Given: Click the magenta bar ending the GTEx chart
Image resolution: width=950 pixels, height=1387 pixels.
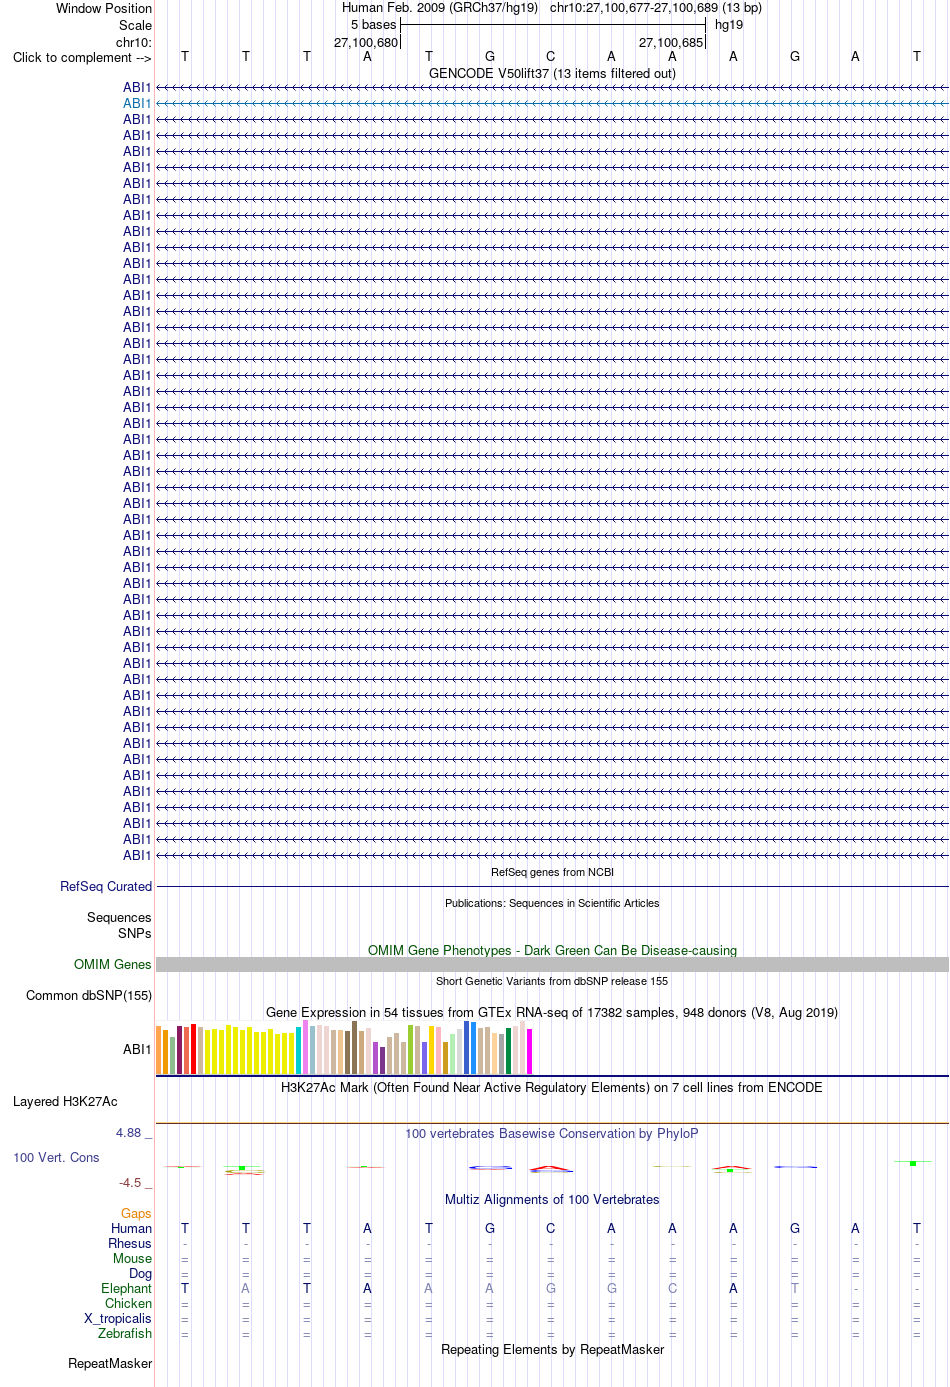Looking at the screenshot, I should (530, 1051).
